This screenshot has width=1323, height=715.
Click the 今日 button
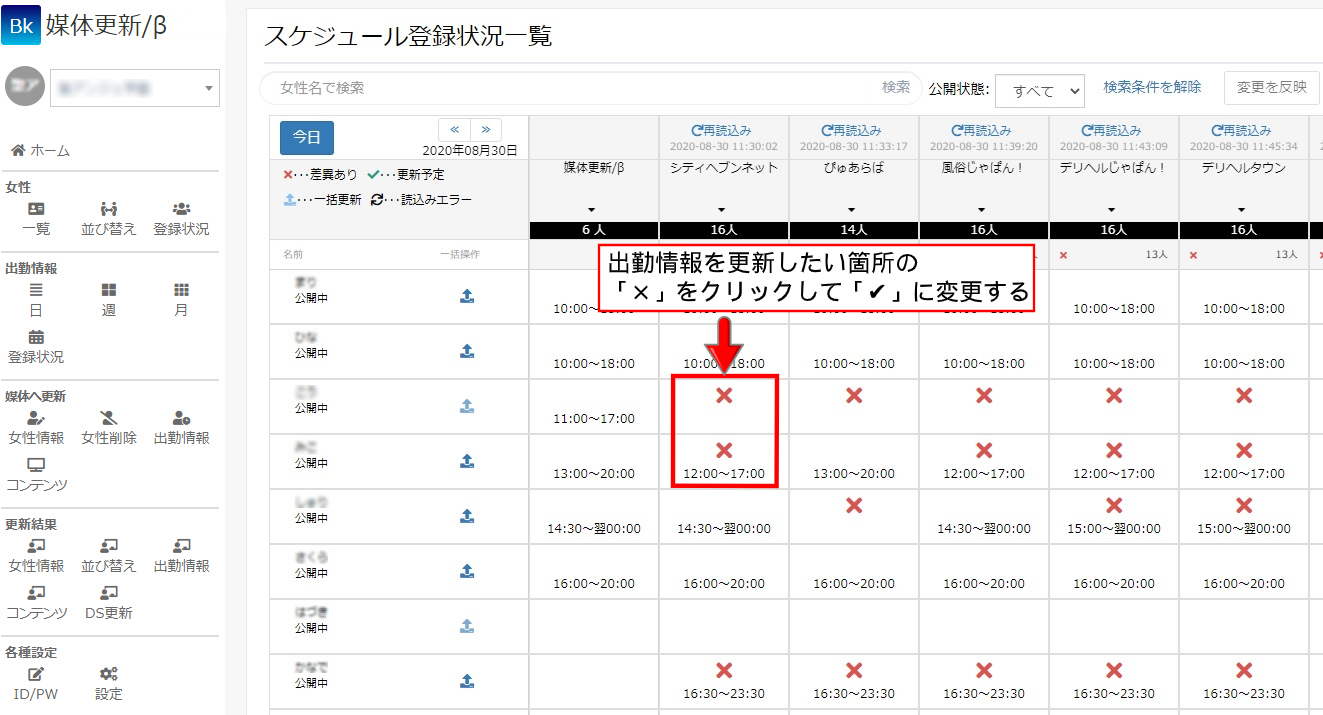307,138
